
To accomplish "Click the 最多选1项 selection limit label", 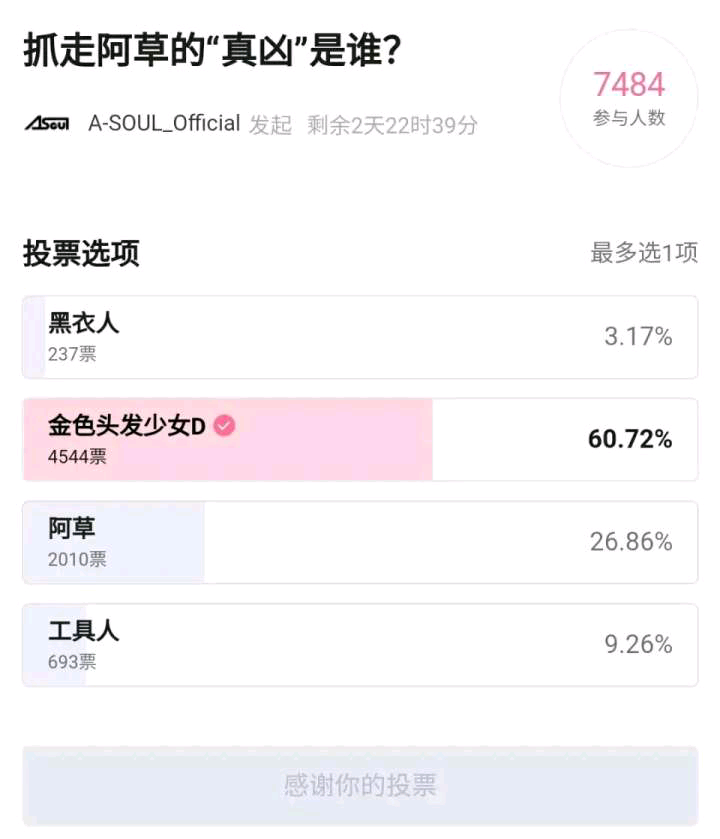I will click(x=643, y=253).
